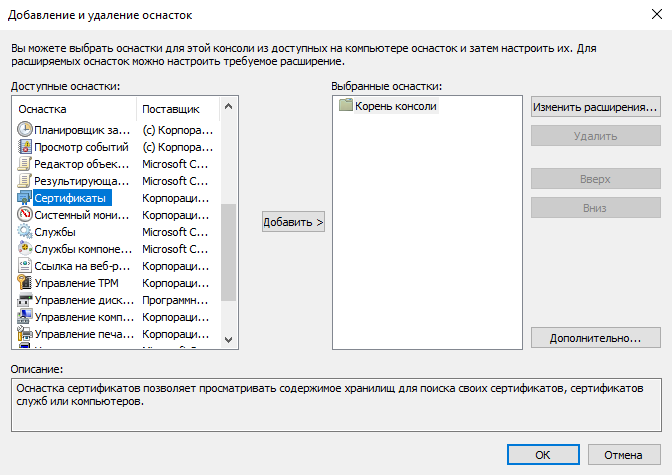Click the Event Viewer icon next to Просмотр событий
This screenshot has width=672, height=475.
(x=25, y=147)
